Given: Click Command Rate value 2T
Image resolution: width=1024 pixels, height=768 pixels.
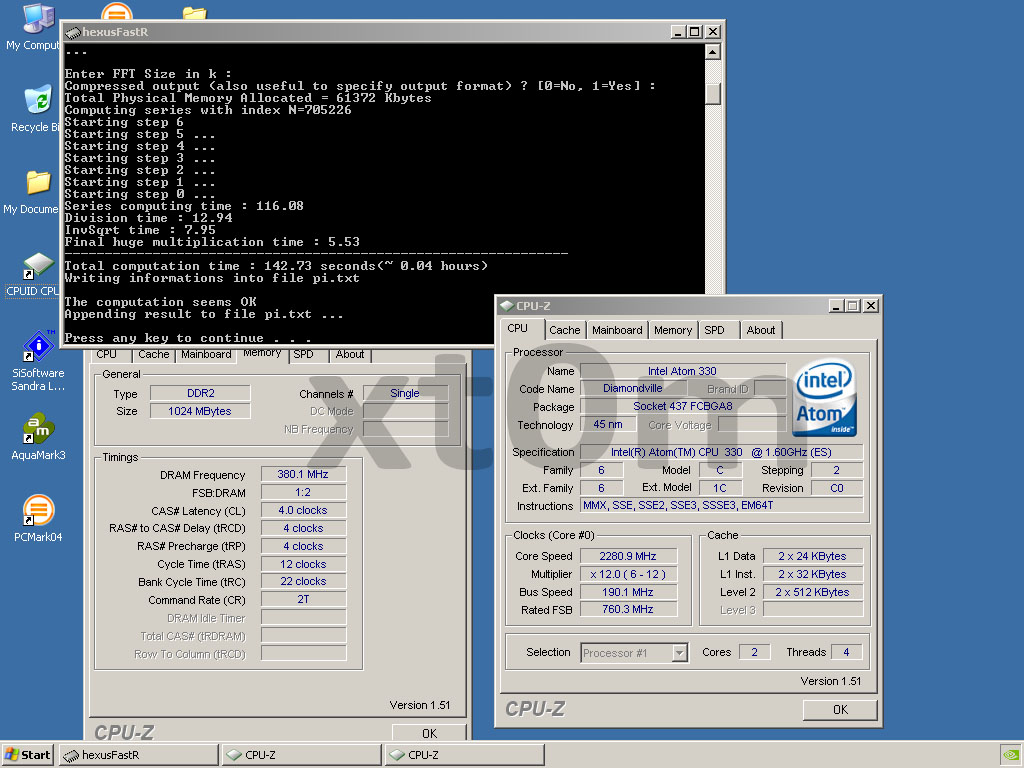Looking at the screenshot, I should pyautogui.click(x=303, y=600).
